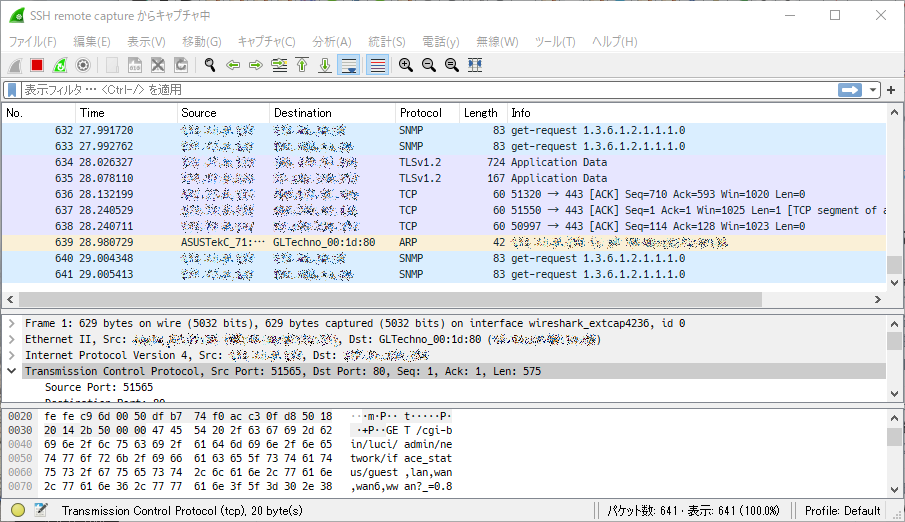Reload the capture file
The width and height of the screenshot is (905, 522).
[x=181, y=65]
